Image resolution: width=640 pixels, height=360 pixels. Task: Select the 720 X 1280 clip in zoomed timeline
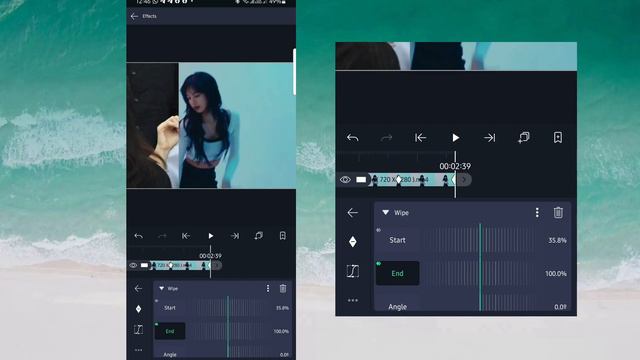coord(412,180)
